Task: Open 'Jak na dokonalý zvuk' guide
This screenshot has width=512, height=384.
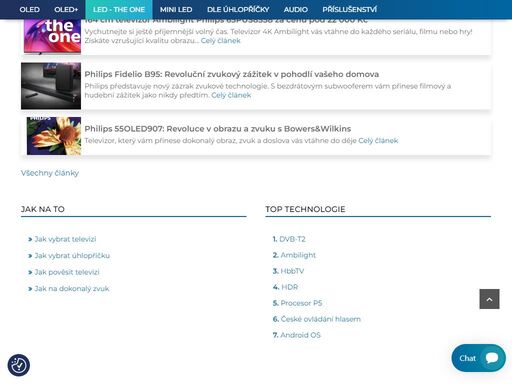Action: coord(72,289)
